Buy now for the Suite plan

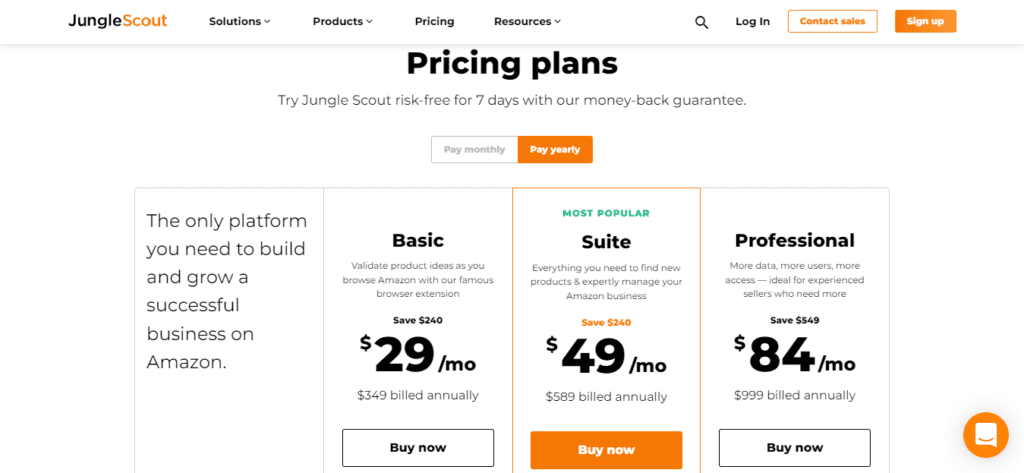606,450
